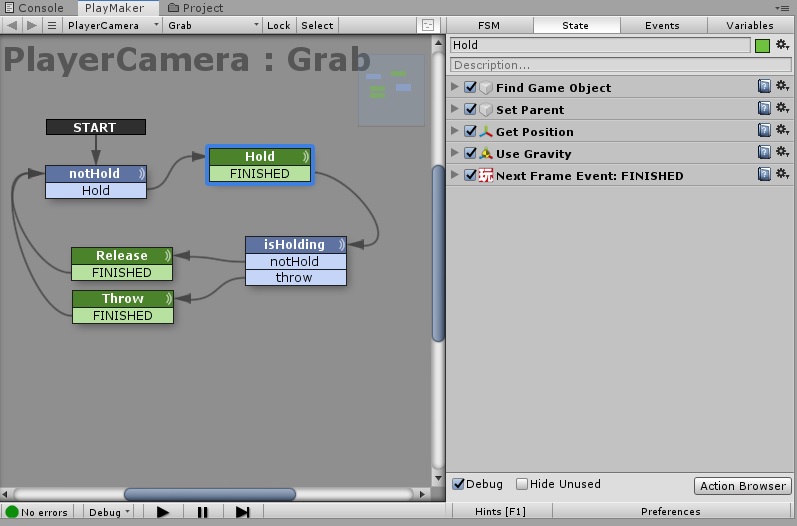Disable the Set Parent action checkbox

click(x=470, y=109)
